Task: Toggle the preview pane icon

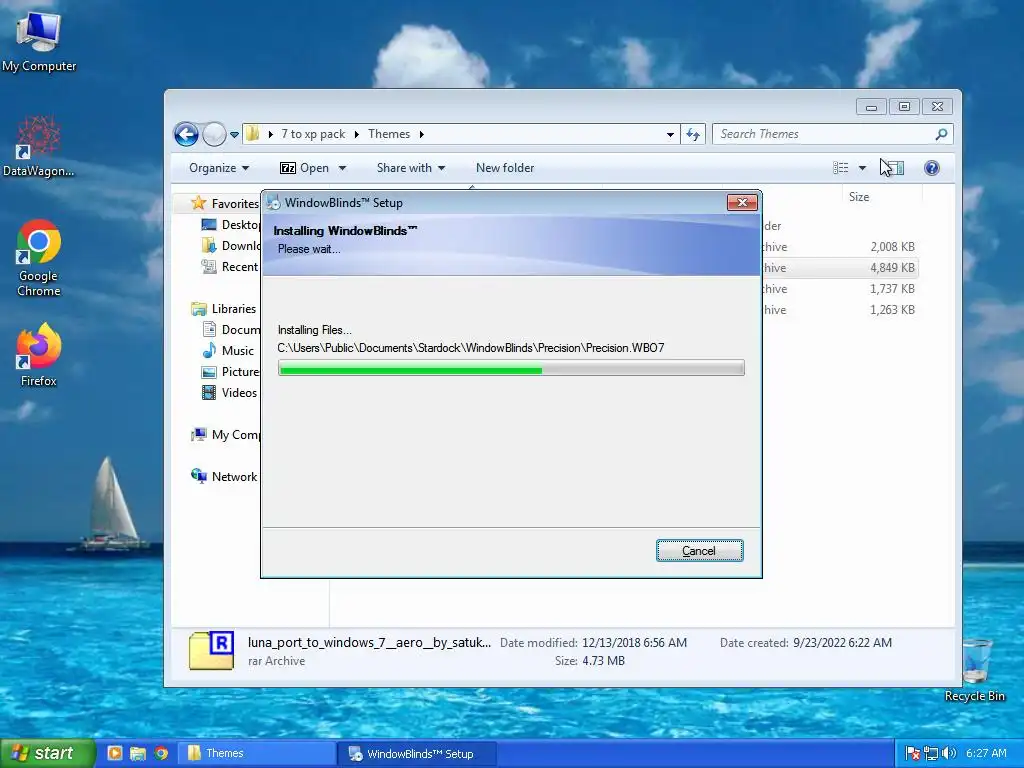Action: (896, 168)
